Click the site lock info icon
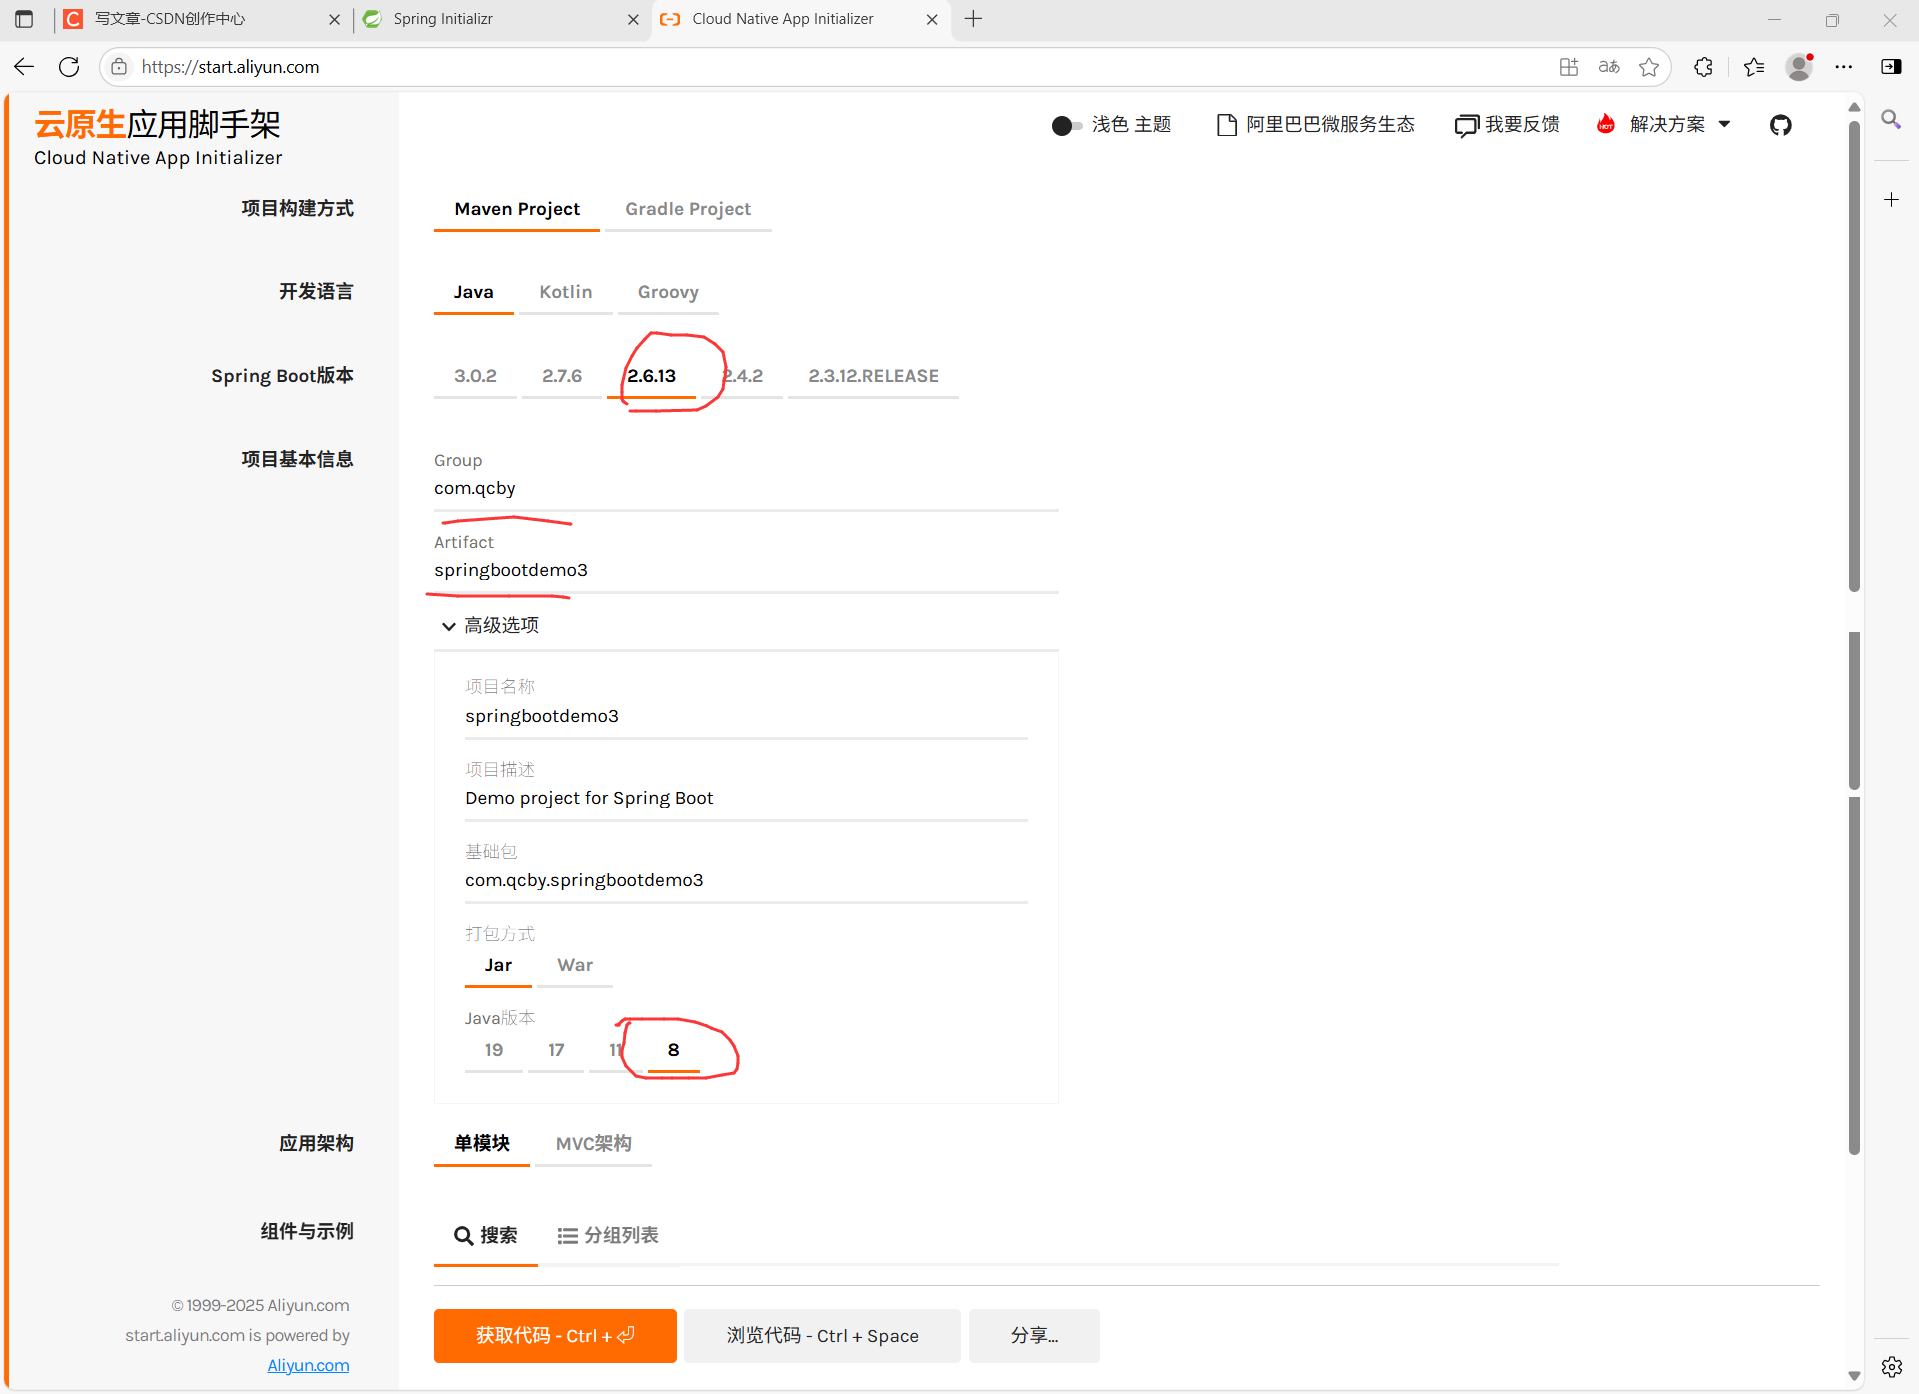Image resolution: width=1919 pixels, height=1394 pixels. [x=119, y=67]
